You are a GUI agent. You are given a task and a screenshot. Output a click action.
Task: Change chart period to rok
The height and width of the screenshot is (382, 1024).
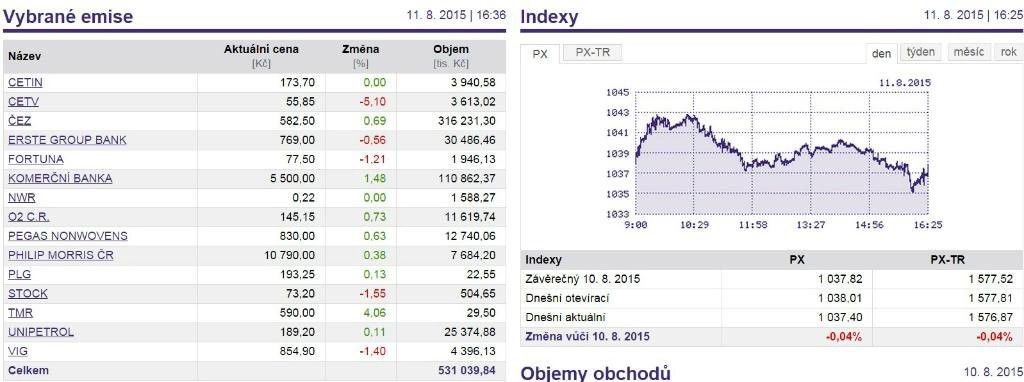(1008, 52)
